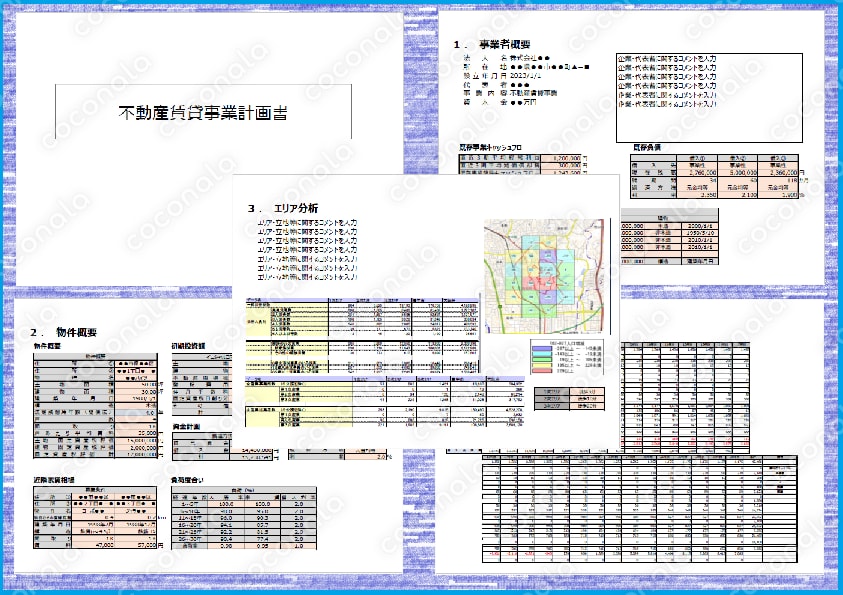Click the 元金均等 cell under 借入①
Image resolution: width=843 pixels, height=595 pixels.
tap(697, 188)
